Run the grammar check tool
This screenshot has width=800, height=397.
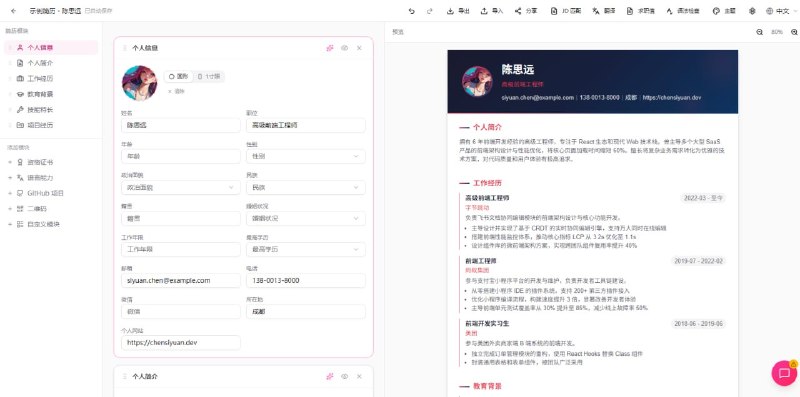683,11
